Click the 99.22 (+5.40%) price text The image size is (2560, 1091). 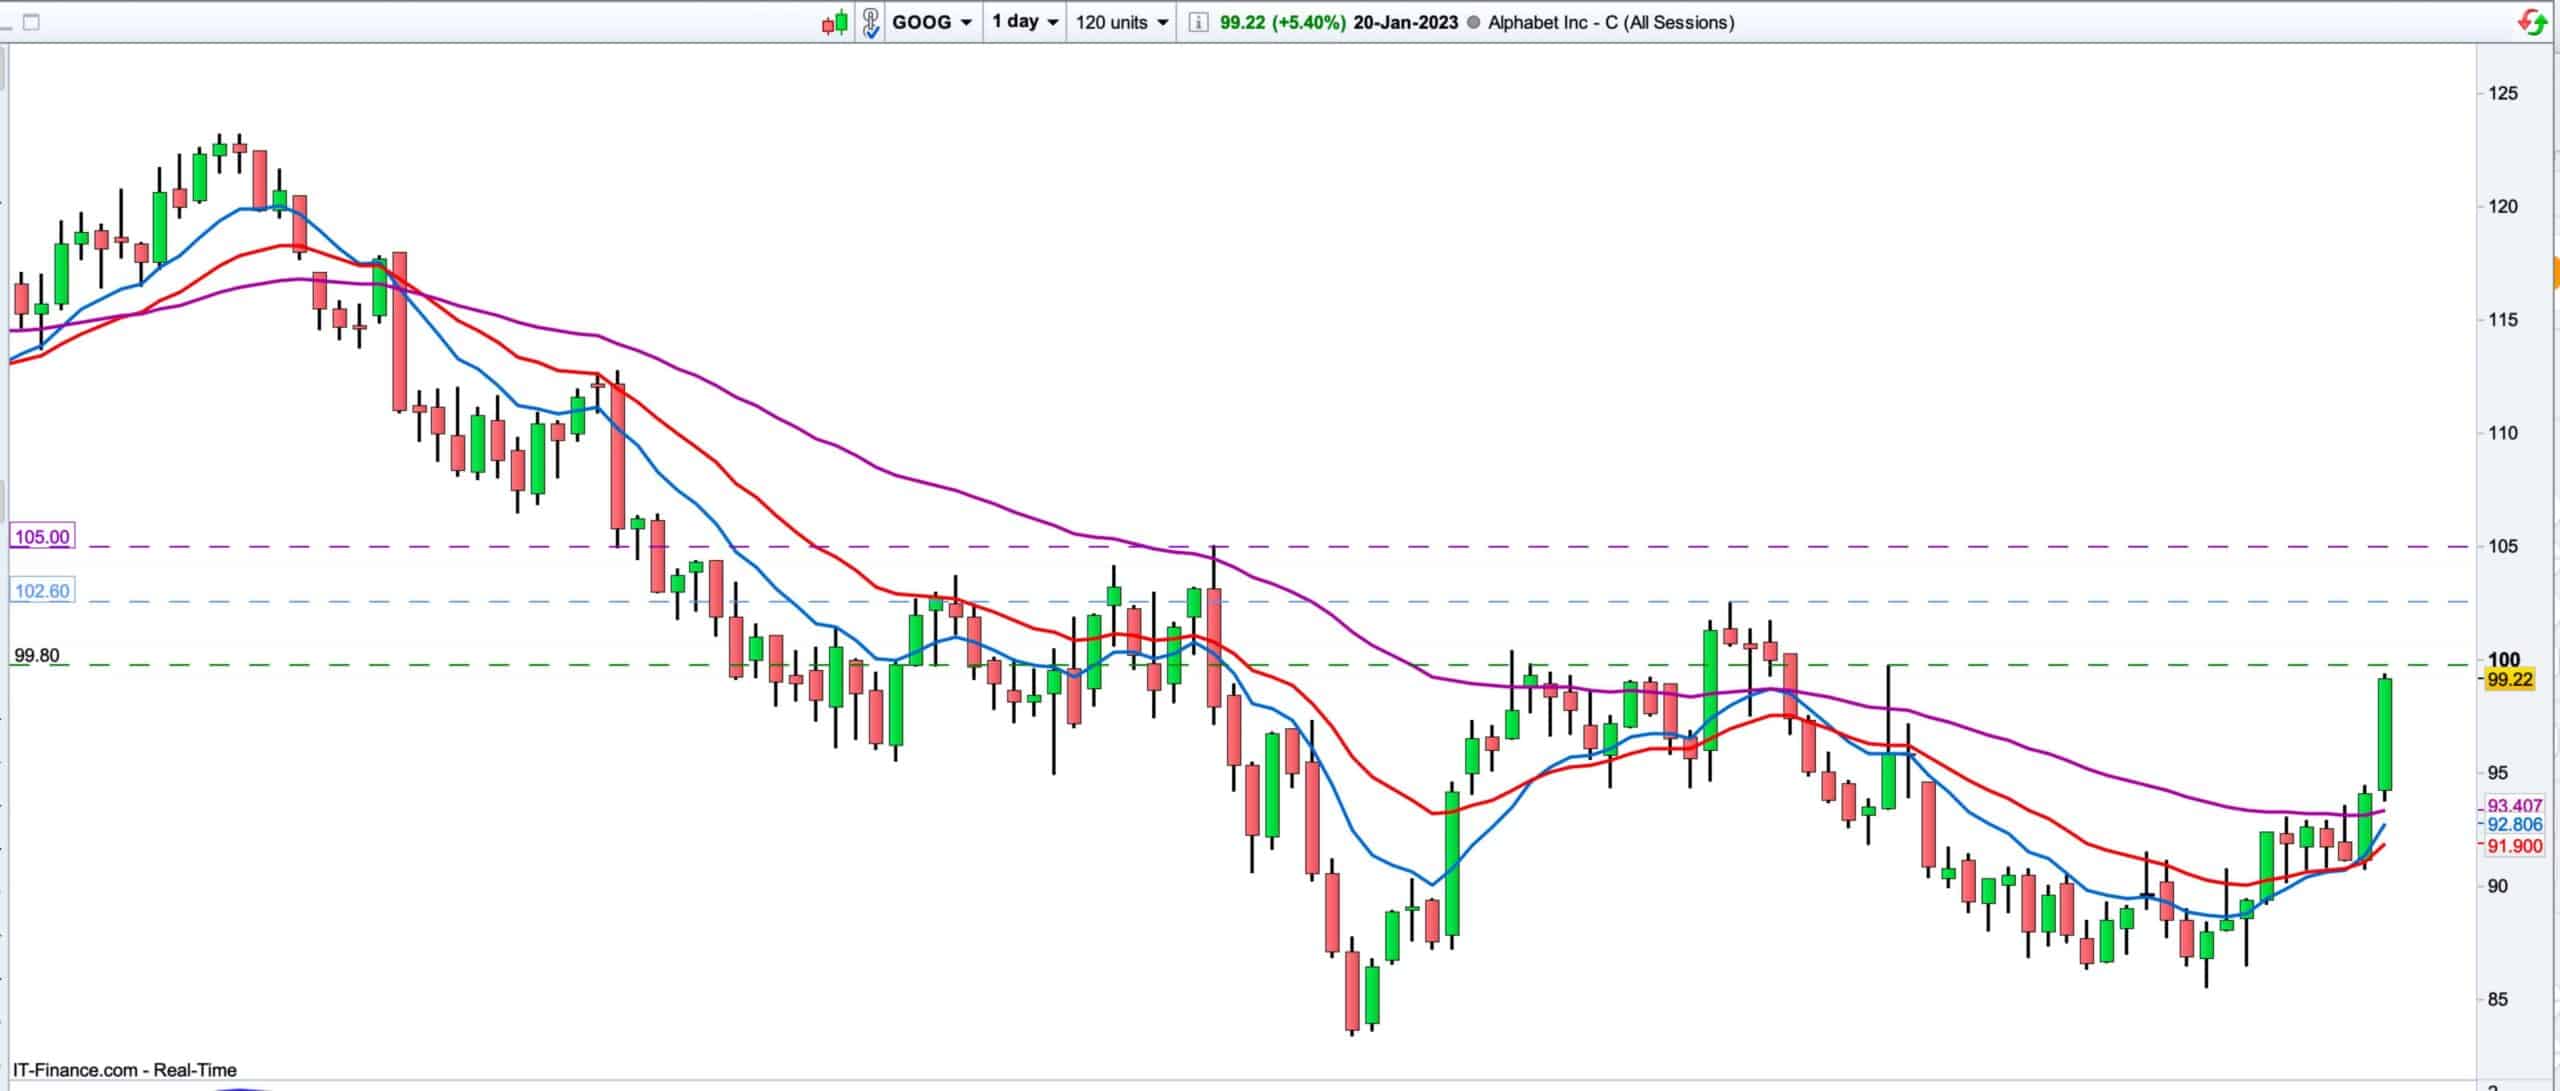click(x=1282, y=22)
